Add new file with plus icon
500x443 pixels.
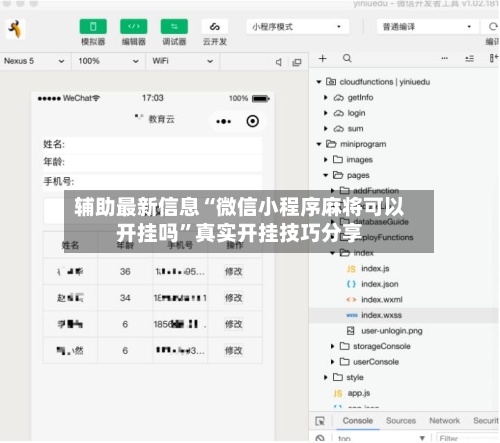[322, 59]
